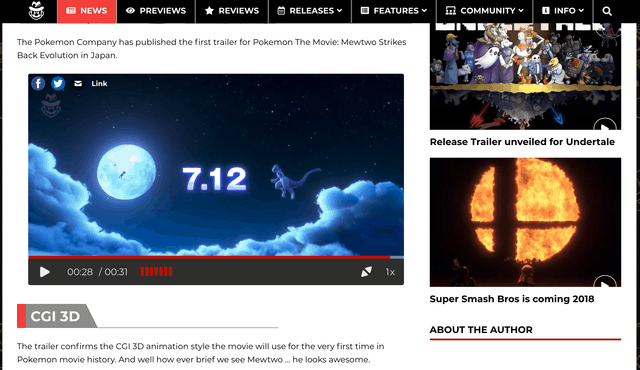
Task: Open the search magnifier icon
Action: coord(607,11)
